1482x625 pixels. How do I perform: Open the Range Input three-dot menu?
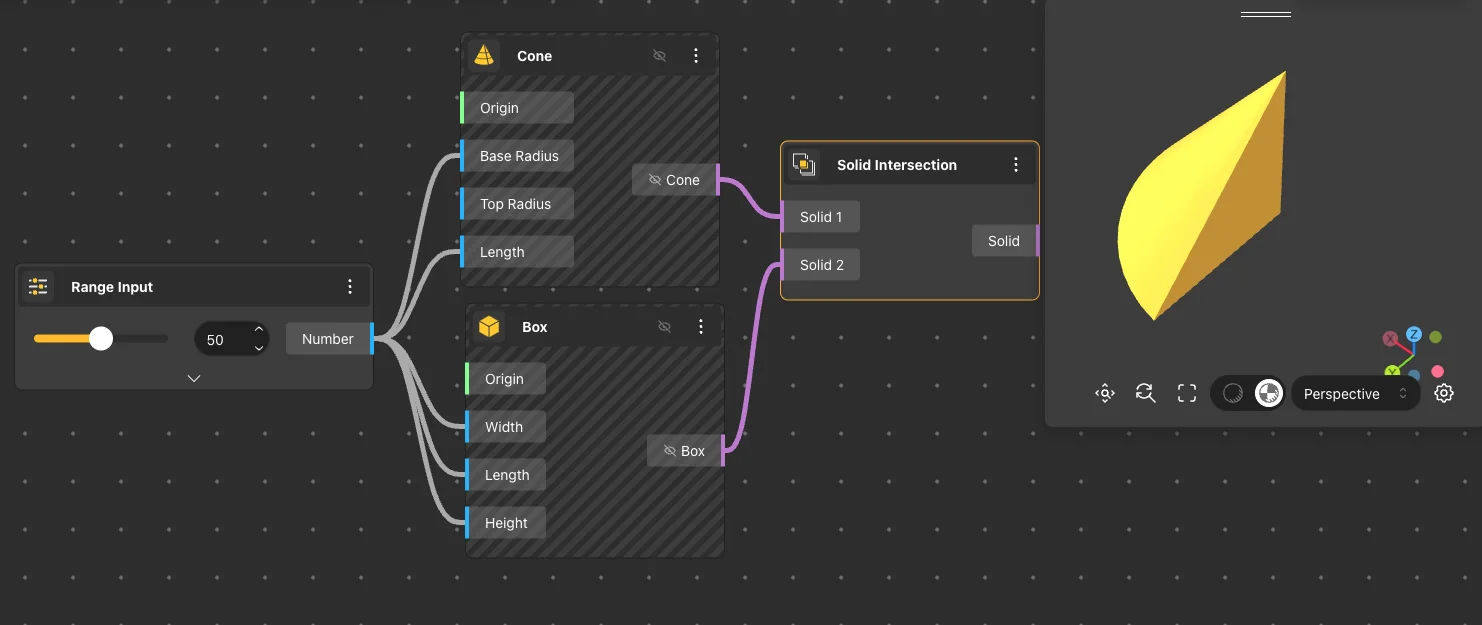coord(350,287)
